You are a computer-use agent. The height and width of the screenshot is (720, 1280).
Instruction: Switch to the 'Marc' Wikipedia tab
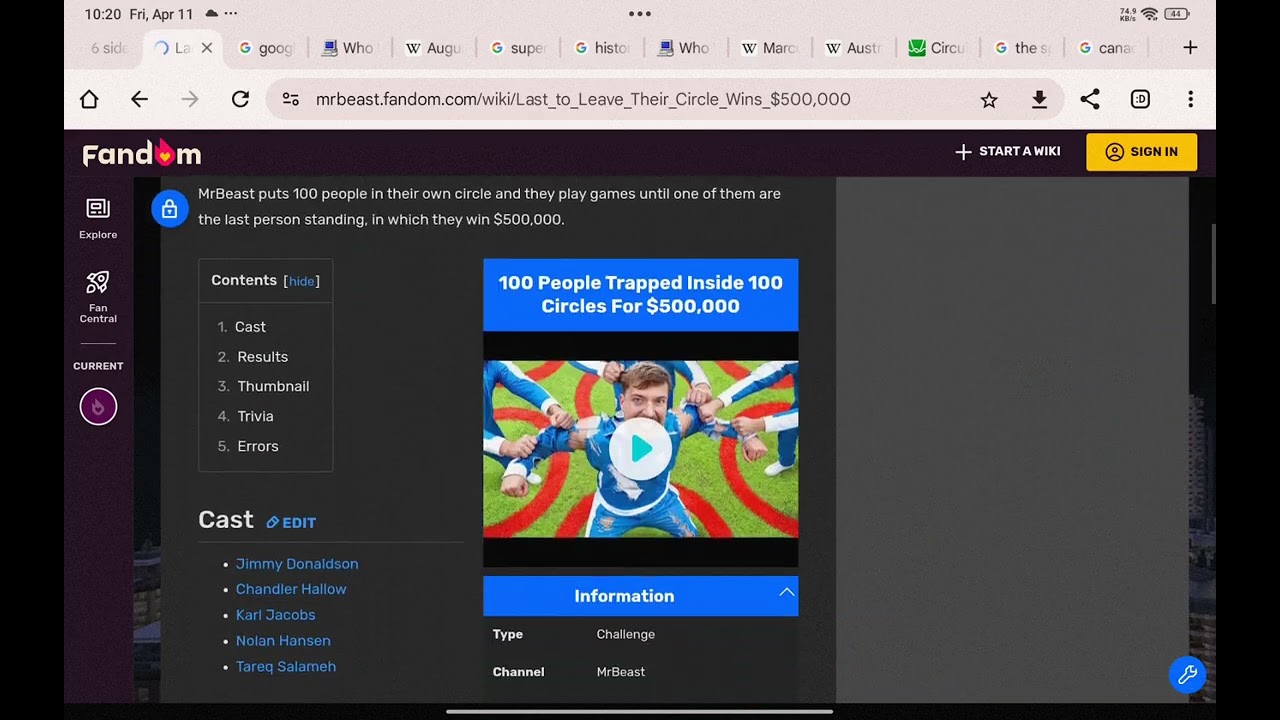tap(769, 47)
